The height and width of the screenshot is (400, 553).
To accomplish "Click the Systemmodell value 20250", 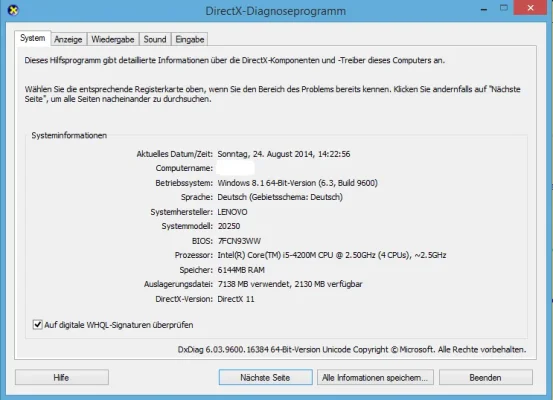I will (229, 226).
